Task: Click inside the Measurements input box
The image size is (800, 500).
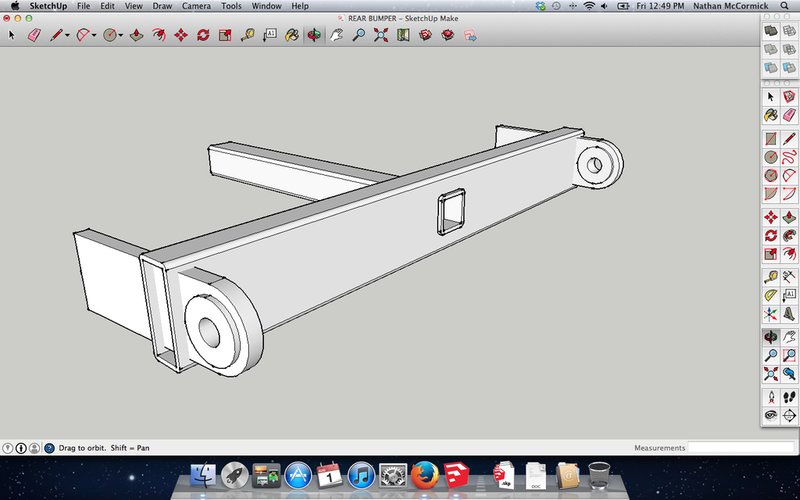Action: tap(741, 447)
